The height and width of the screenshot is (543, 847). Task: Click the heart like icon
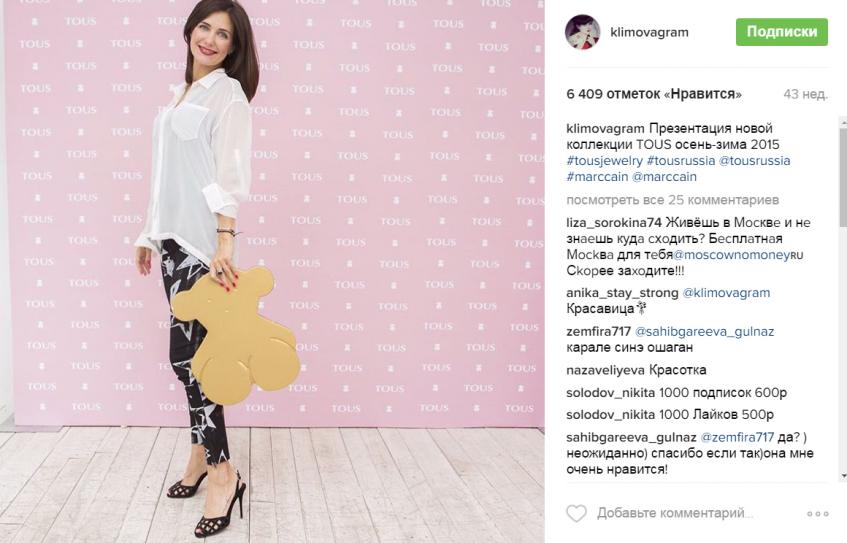(x=576, y=513)
